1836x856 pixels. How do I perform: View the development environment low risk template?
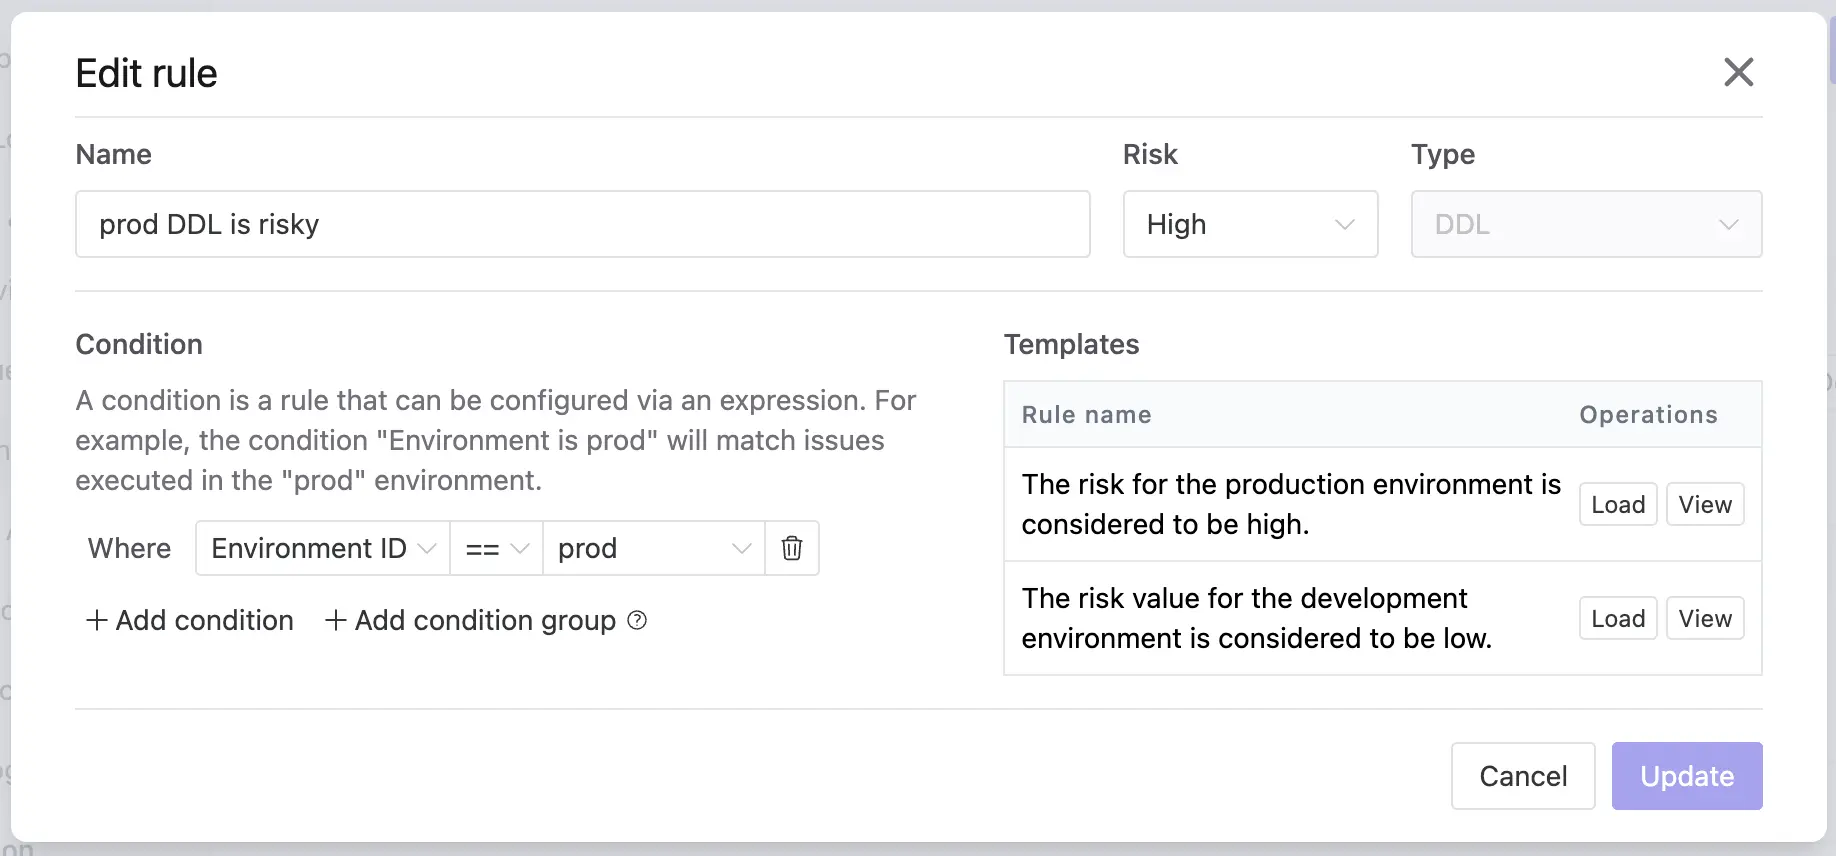pyautogui.click(x=1704, y=619)
